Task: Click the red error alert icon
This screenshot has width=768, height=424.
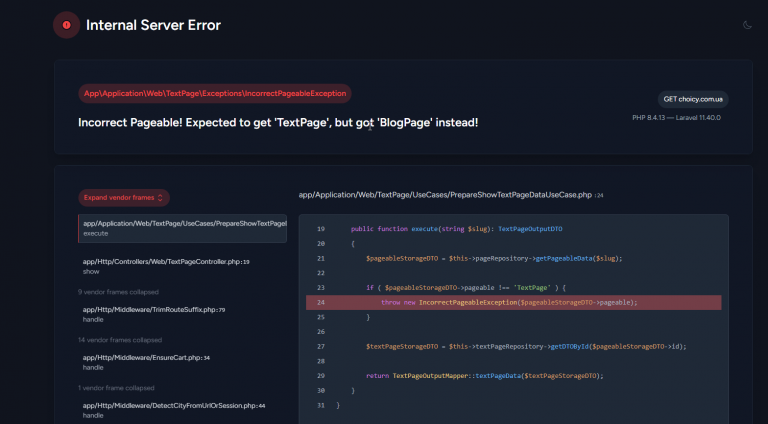Action: [67, 25]
